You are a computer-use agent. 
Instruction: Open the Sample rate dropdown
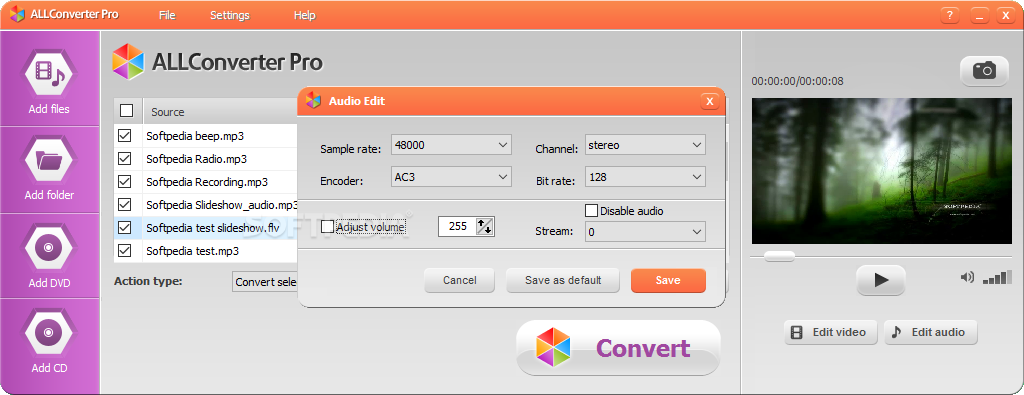tap(451, 145)
